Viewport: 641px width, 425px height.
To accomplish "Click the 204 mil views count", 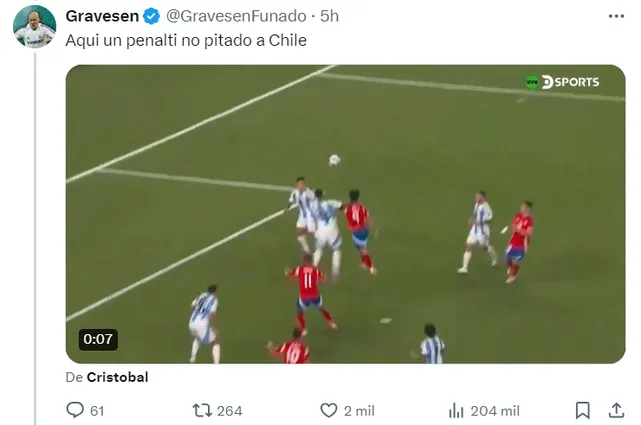I will point(495,411).
